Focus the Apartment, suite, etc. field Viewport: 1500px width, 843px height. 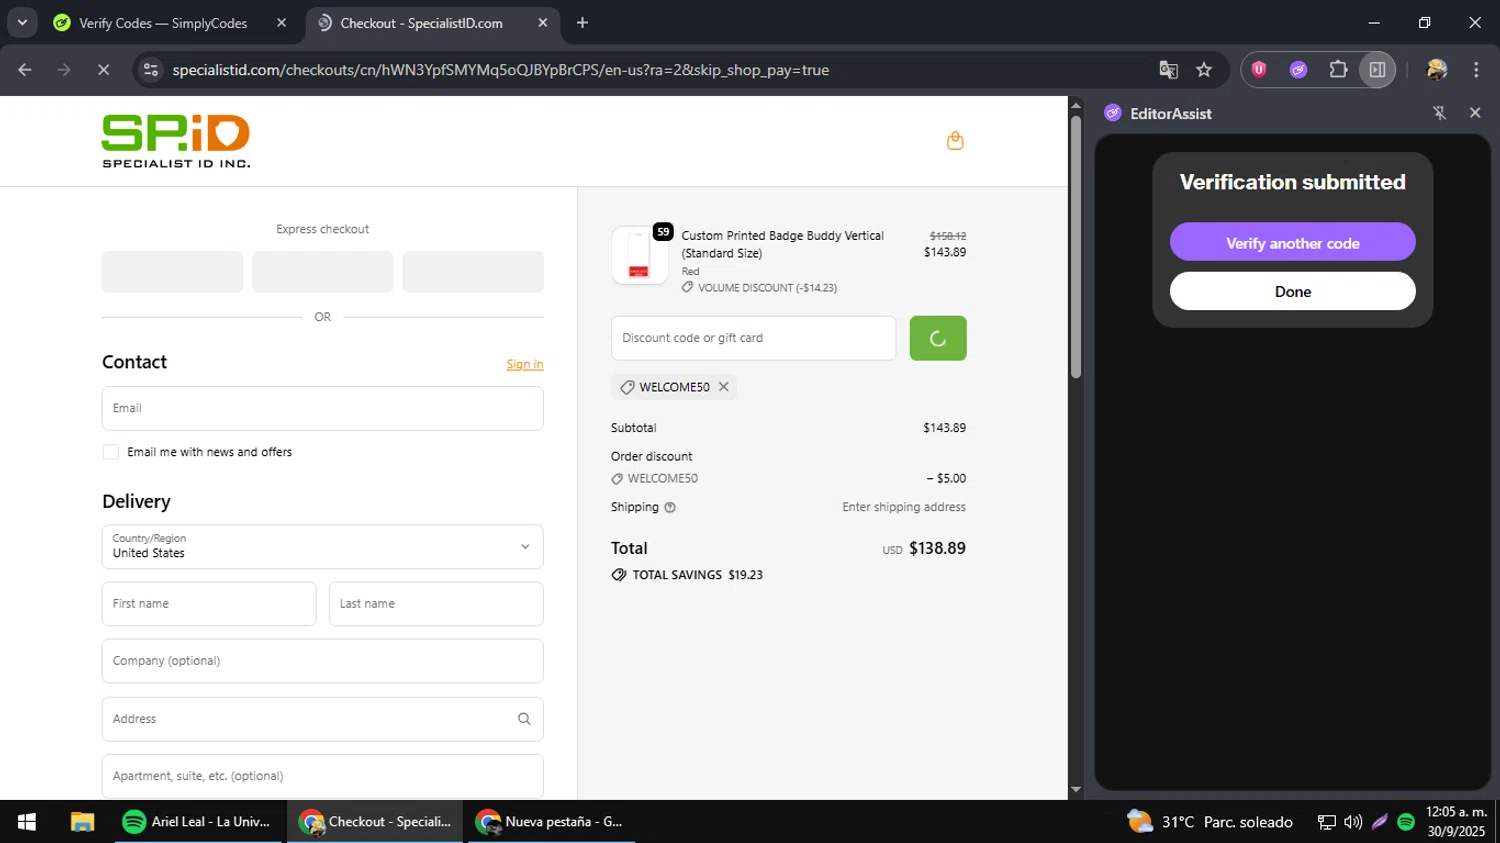coord(323,776)
